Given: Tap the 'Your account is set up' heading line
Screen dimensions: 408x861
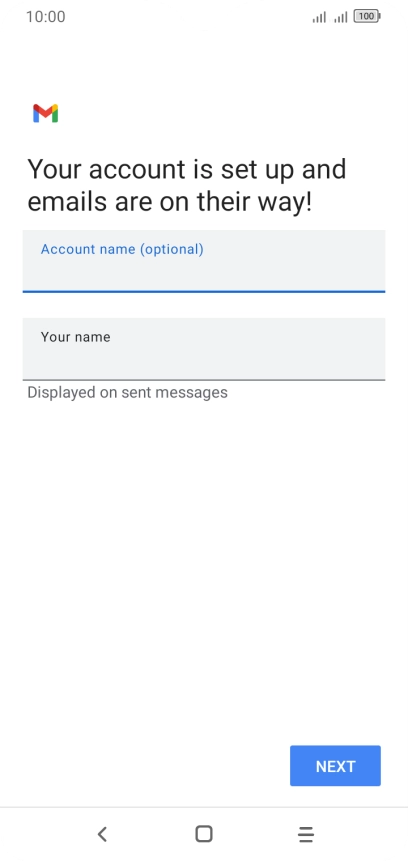Looking at the screenshot, I should (187, 169).
